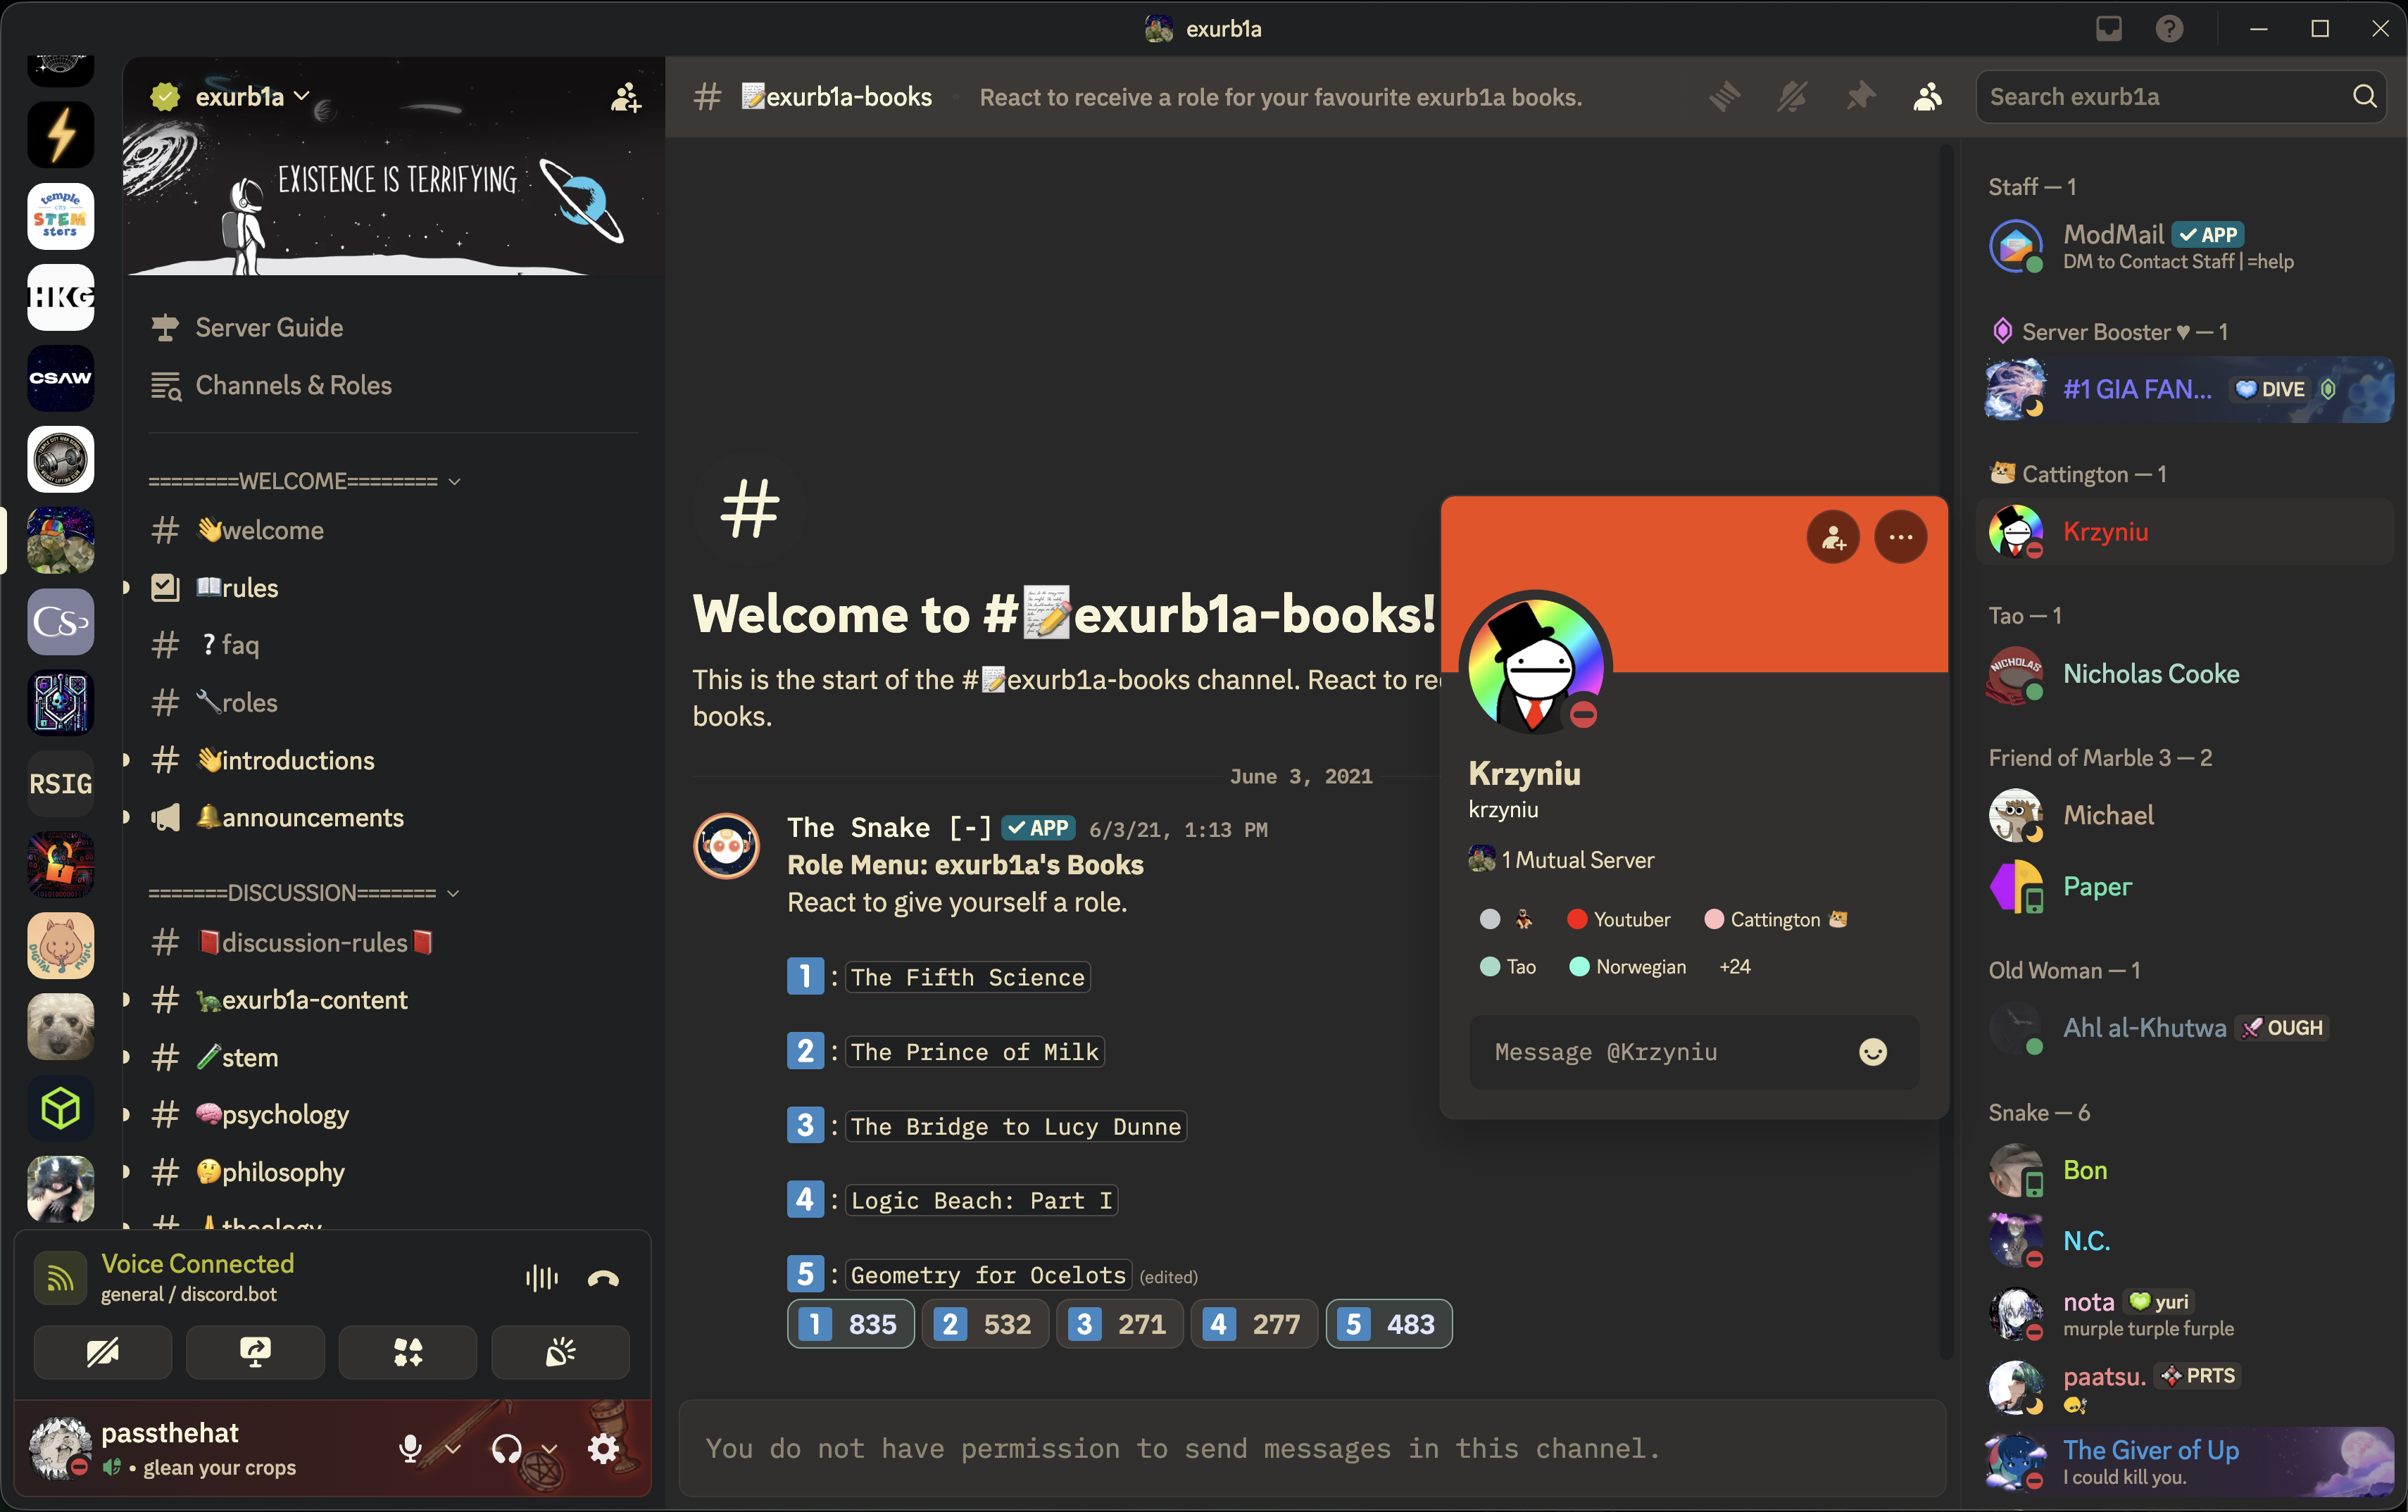Image resolution: width=2408 pixels, height=1512 pixels.
Task: Open inbox icon in title bar
Action: 2109,28
